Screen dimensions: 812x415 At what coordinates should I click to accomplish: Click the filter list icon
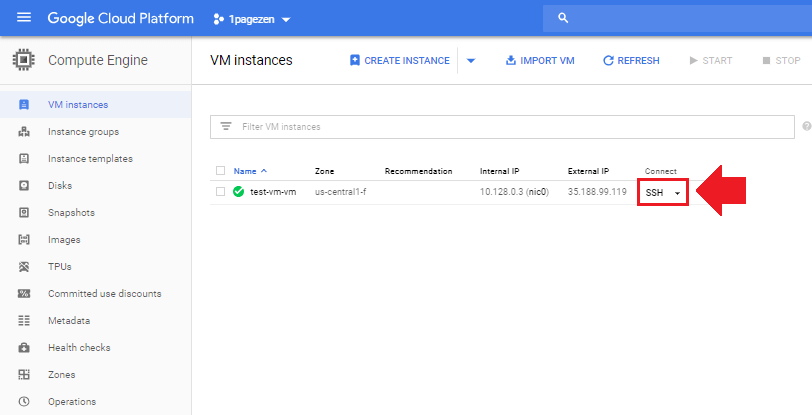pos(226,126)
